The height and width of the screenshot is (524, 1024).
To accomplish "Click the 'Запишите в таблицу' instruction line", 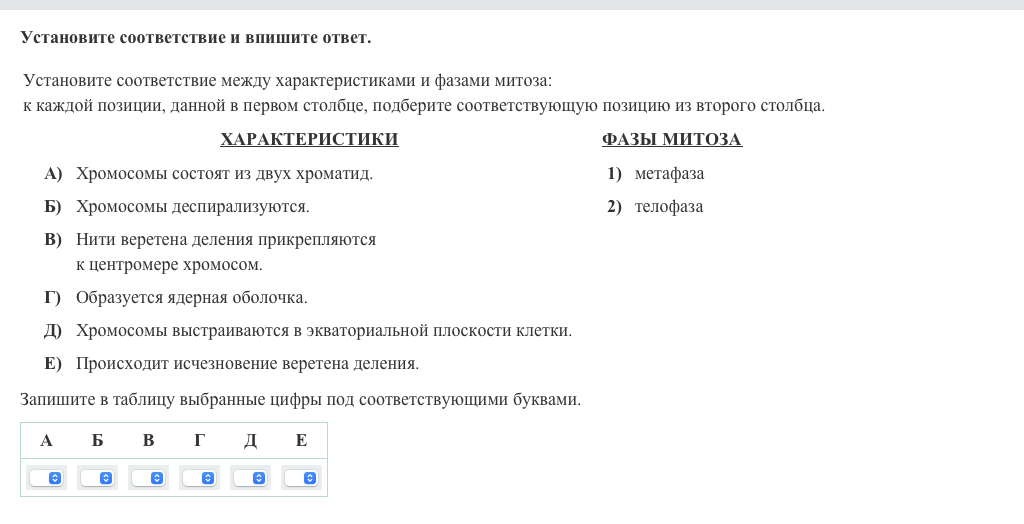I will (300, 400).
